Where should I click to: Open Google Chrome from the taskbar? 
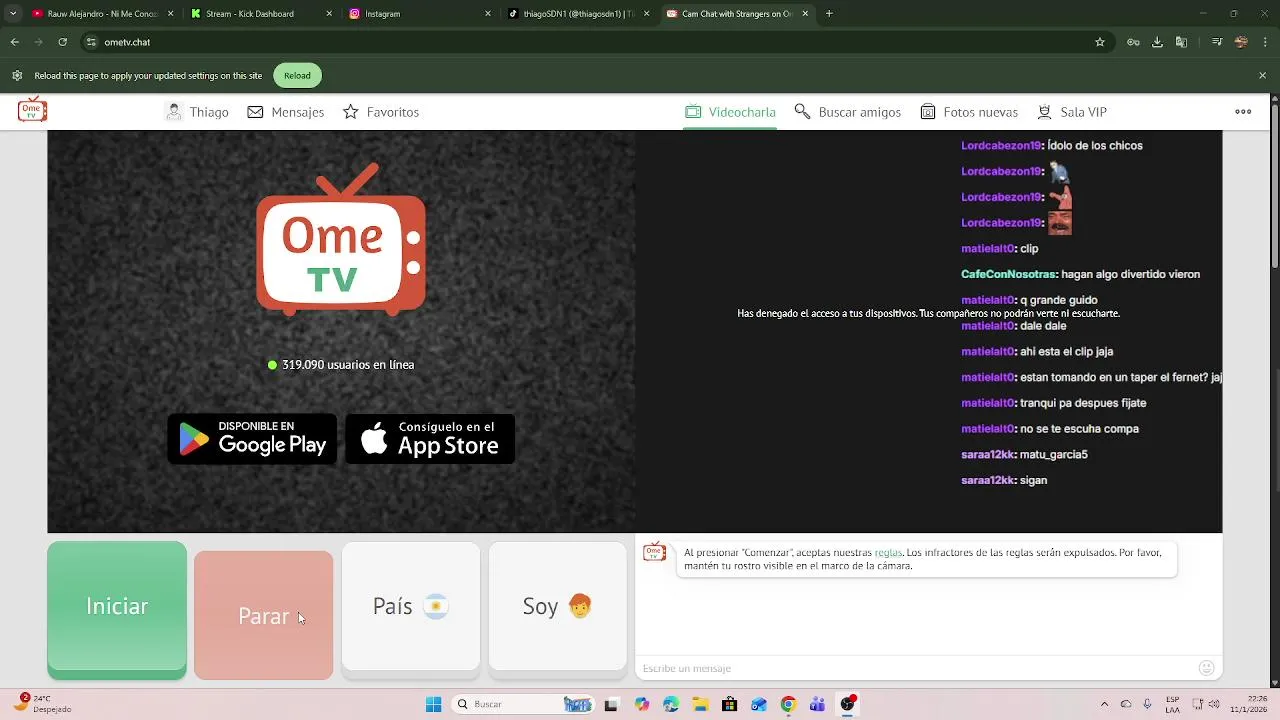(788, 704)
